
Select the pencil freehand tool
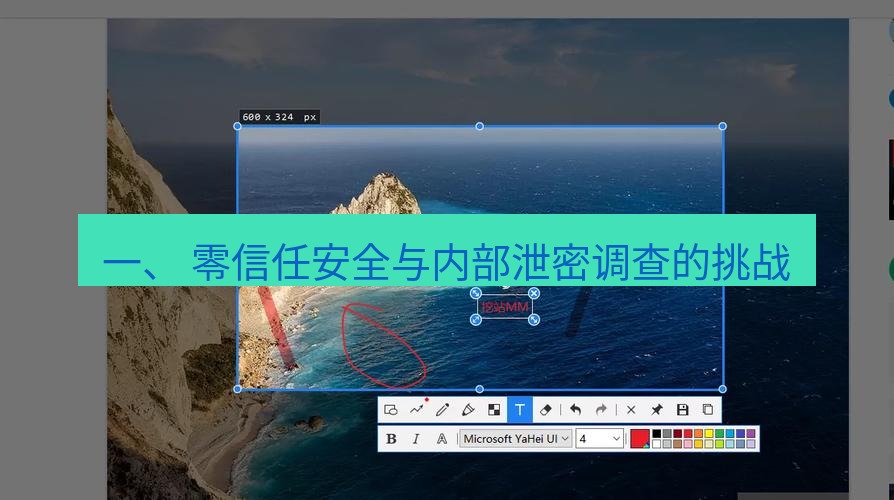[x=442, y=409]
